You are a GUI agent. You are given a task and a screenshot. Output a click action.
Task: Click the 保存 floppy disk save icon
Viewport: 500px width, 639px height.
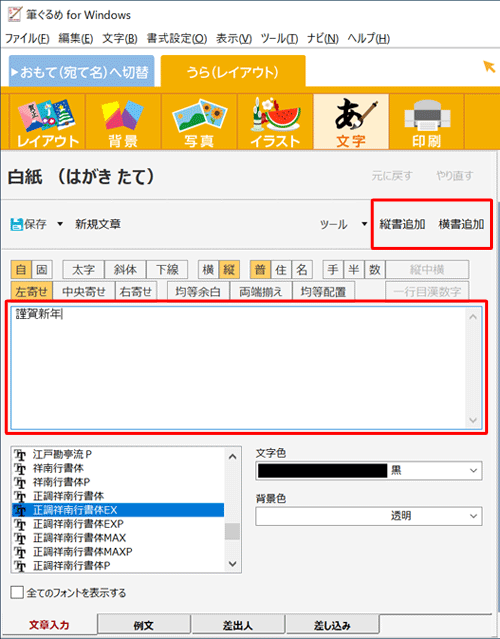17,224
